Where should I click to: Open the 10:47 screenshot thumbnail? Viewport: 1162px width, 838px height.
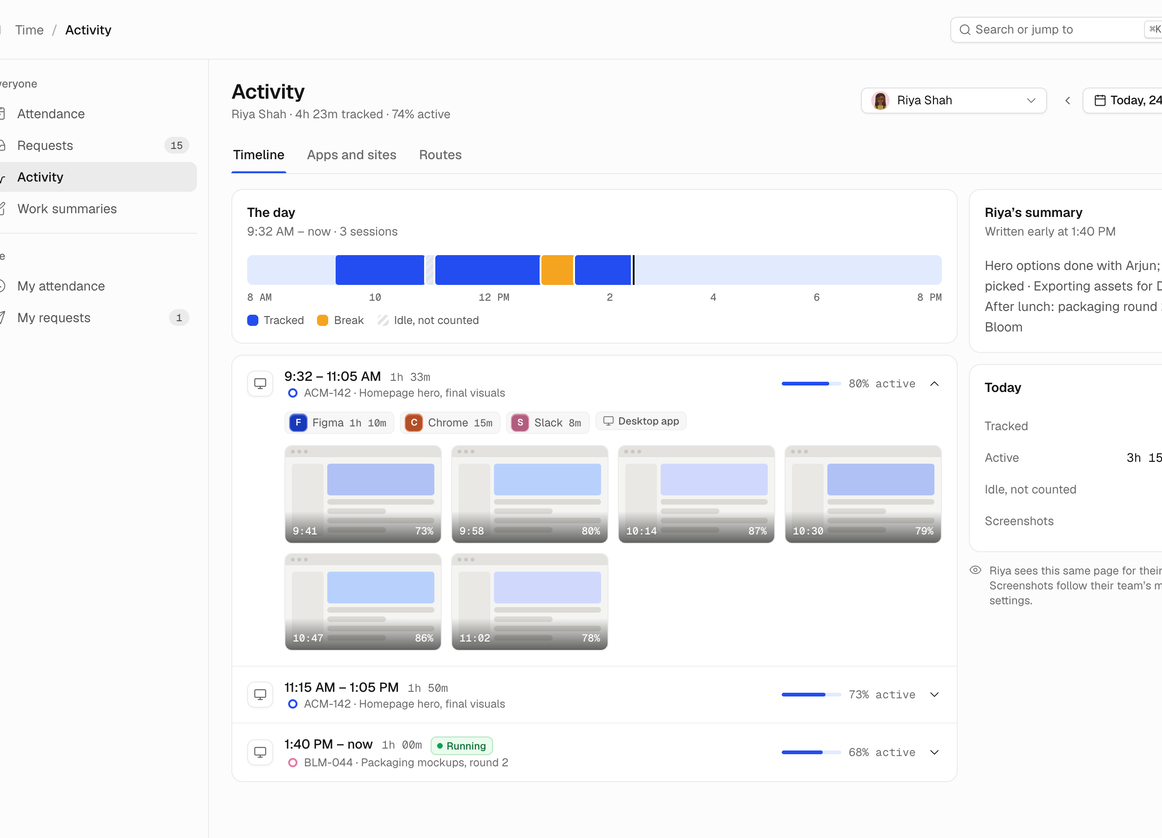tap(363, 602)
